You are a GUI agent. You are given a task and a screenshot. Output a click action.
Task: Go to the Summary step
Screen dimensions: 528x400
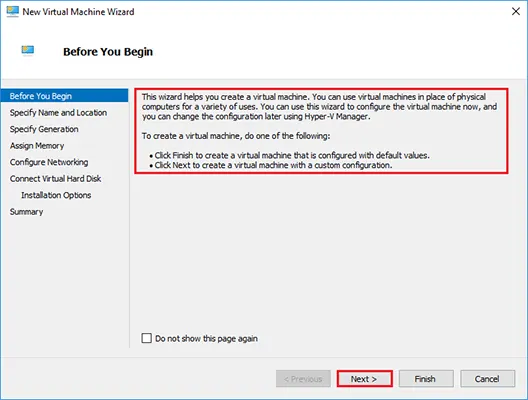point(27,212)
